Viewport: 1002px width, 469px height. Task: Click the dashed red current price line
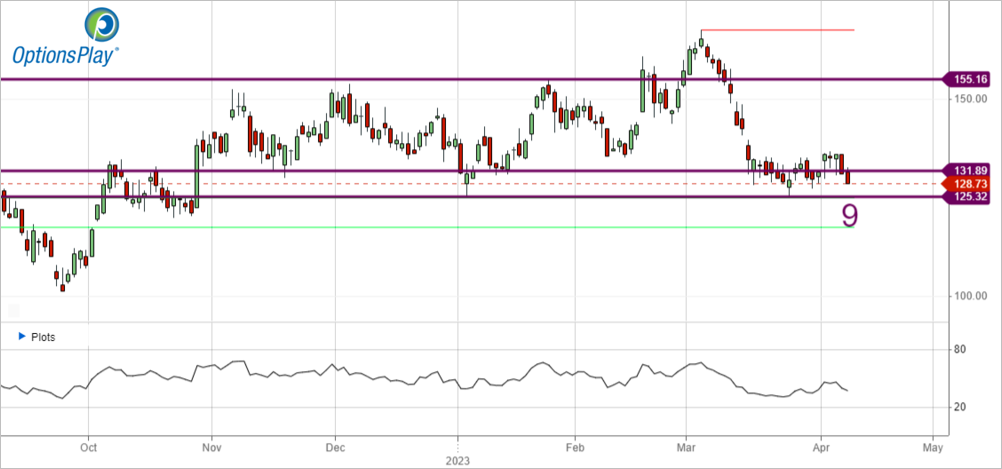[473, 184]
